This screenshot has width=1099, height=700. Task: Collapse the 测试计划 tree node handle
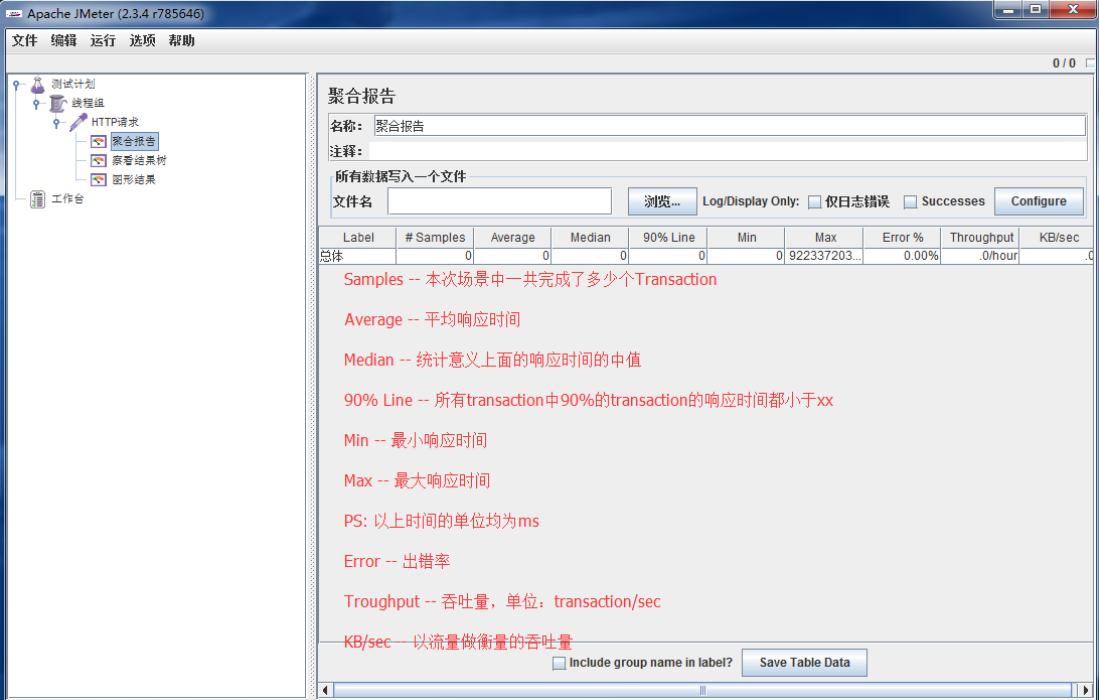(x=17, y=85)
